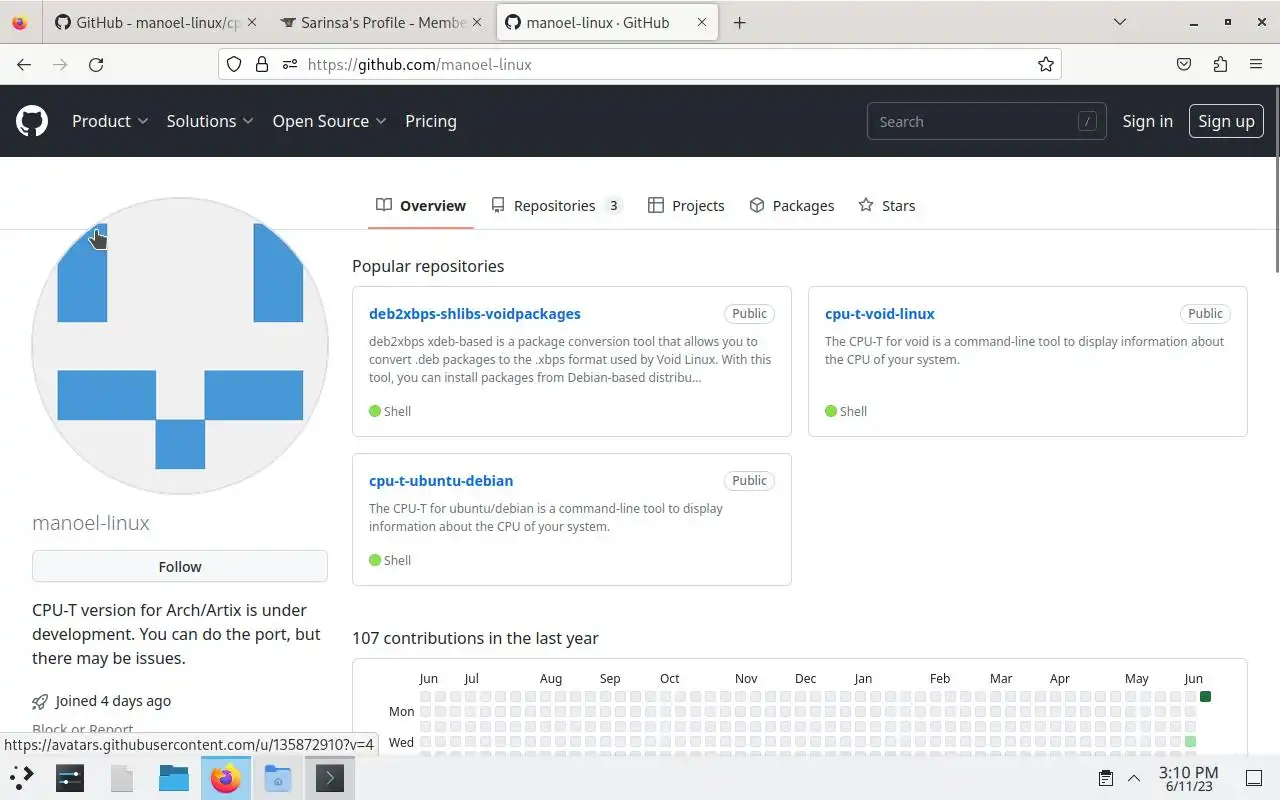Expand the system tray hidden icons arrow
The width and height of the screenshot is (1280, 800).
[1134, 778]
